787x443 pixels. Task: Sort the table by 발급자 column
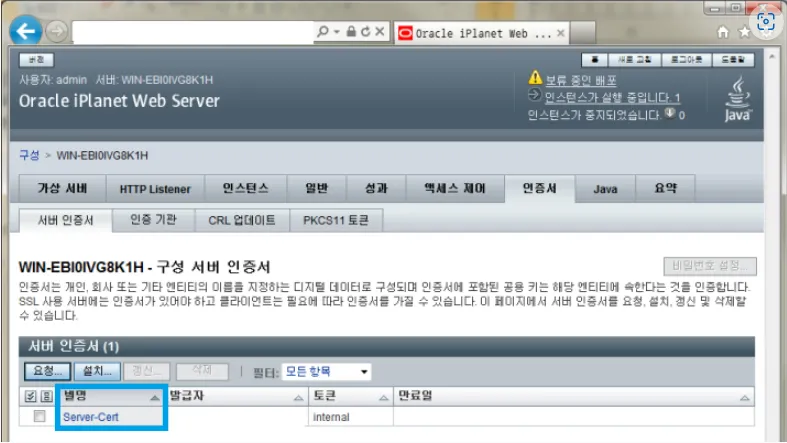[x=236, y=396]
